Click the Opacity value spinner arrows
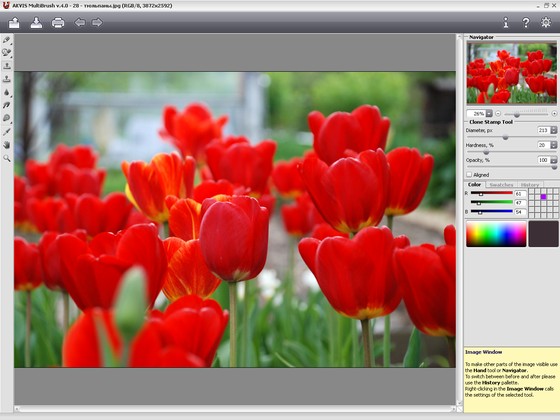 (554, 160)
